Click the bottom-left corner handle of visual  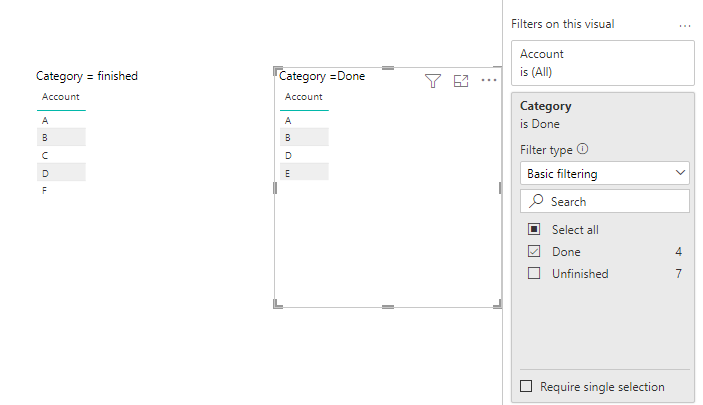click(x=278, y=305)
